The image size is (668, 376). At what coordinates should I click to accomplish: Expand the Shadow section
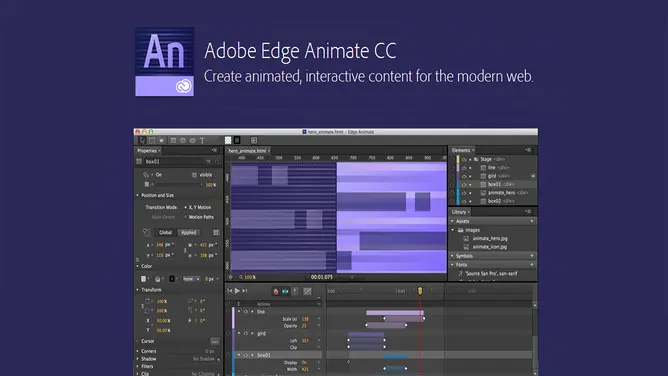pyautogui.click(x=138, y=359)
